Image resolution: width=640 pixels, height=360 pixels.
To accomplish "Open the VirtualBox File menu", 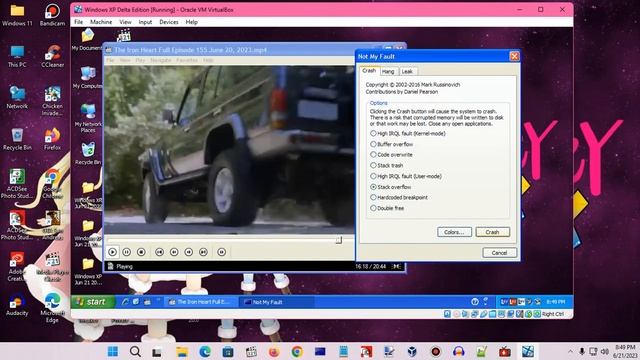I will (x=79, y=22).
